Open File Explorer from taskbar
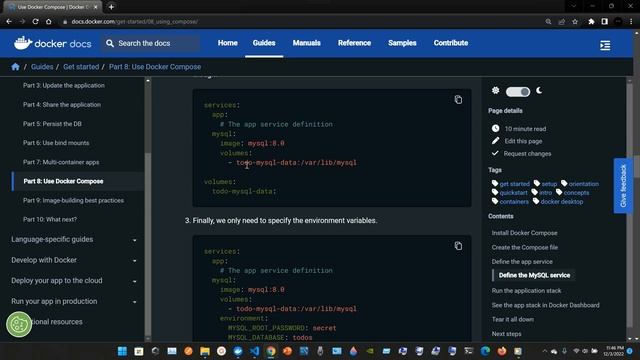The height and width of the screenshot is (360, 640). [204, 351]
